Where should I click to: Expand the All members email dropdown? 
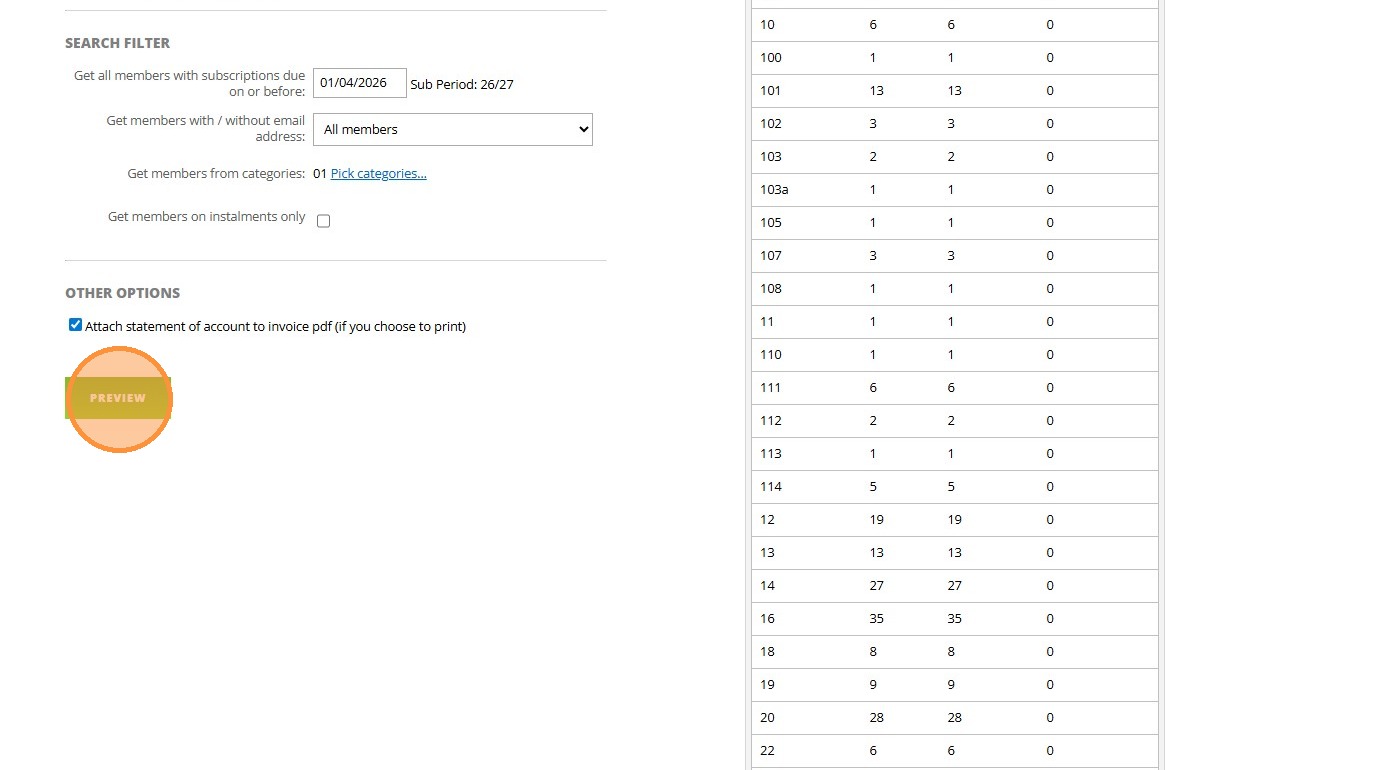click(x=452, y=130)
